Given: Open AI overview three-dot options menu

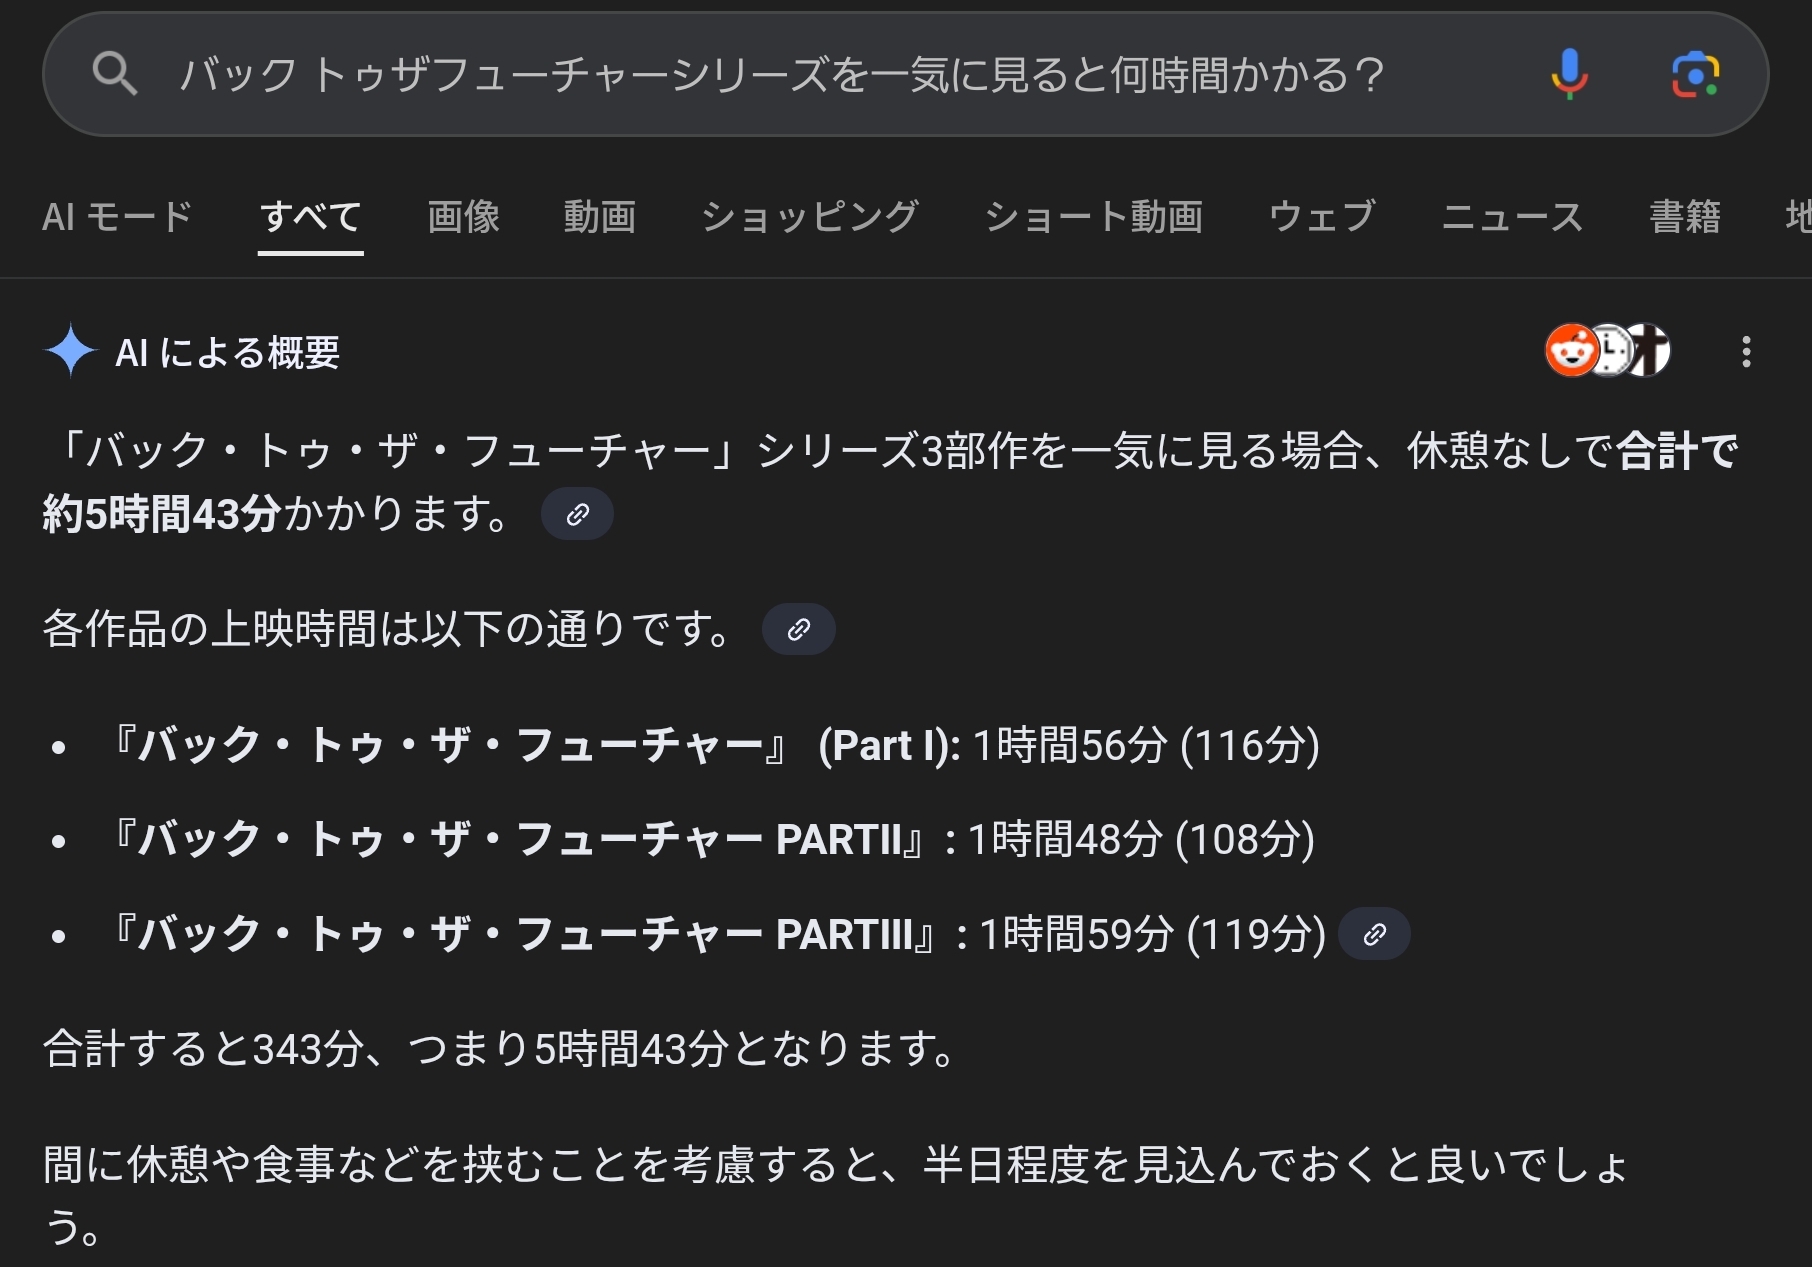Looking at the screenshot, I should click(x=1746, y=352).
